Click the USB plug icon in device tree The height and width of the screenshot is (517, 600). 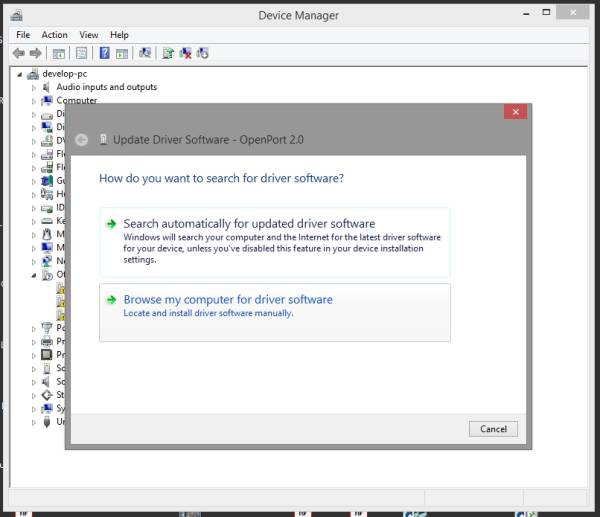[x=47, y=422]
